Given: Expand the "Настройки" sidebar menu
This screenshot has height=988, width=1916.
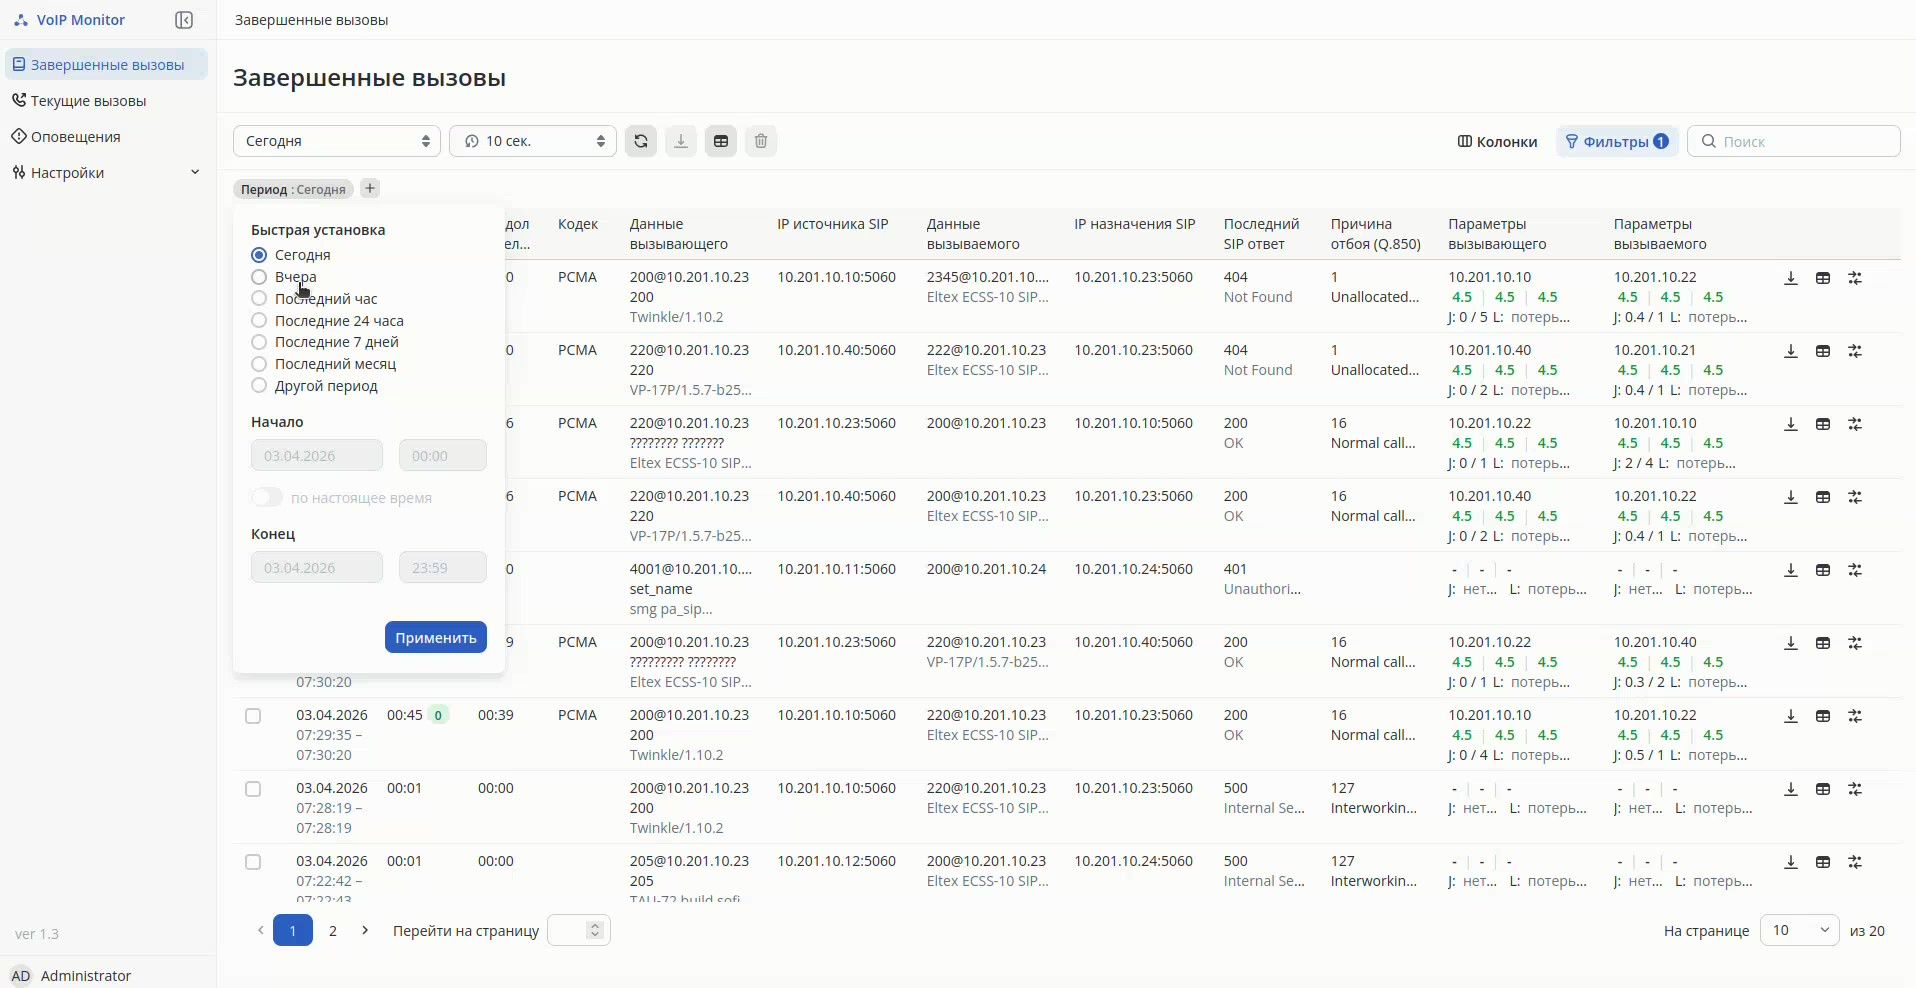Looking at the screenshot, I should click(x=106, y=173).
